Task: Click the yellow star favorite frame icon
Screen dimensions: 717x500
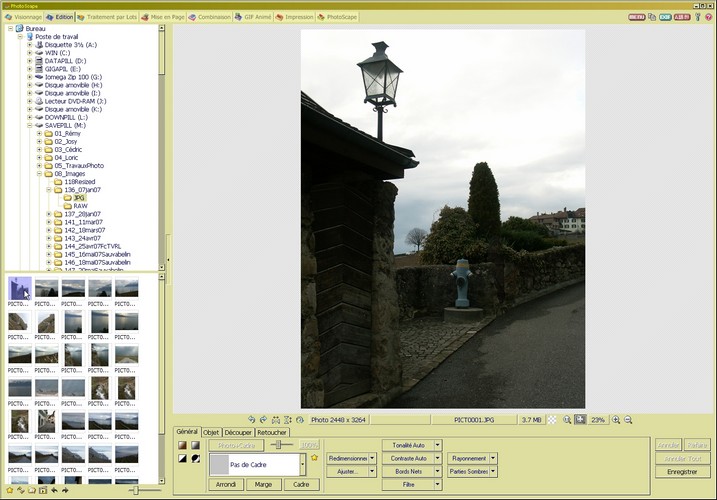Action: pos(314,457)
